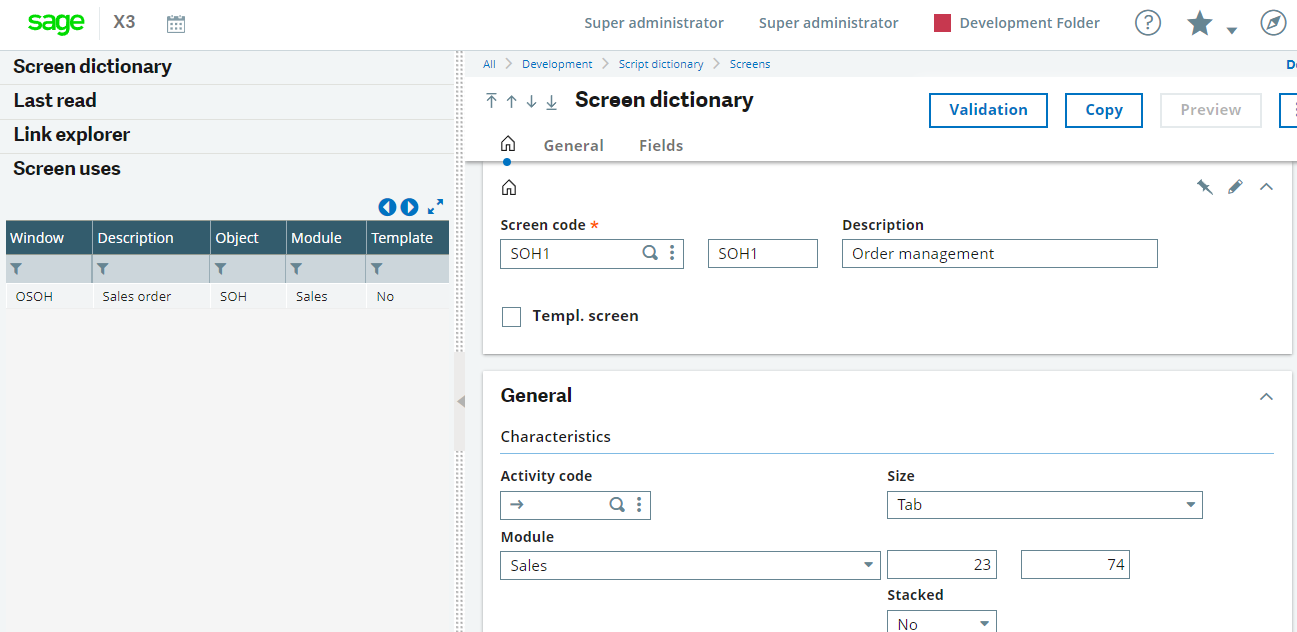Click the Copy button
1297x632 pixels.
point(1103,110)
